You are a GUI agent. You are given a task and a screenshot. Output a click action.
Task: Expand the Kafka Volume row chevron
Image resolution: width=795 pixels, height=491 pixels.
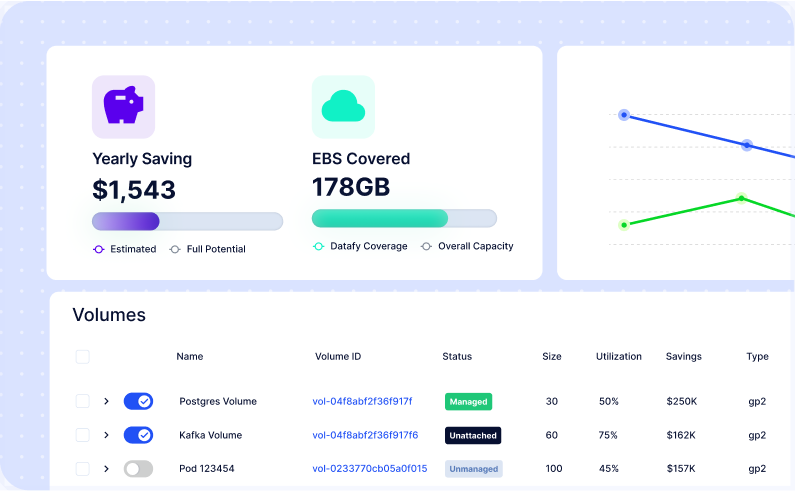[x=106, y=435]
